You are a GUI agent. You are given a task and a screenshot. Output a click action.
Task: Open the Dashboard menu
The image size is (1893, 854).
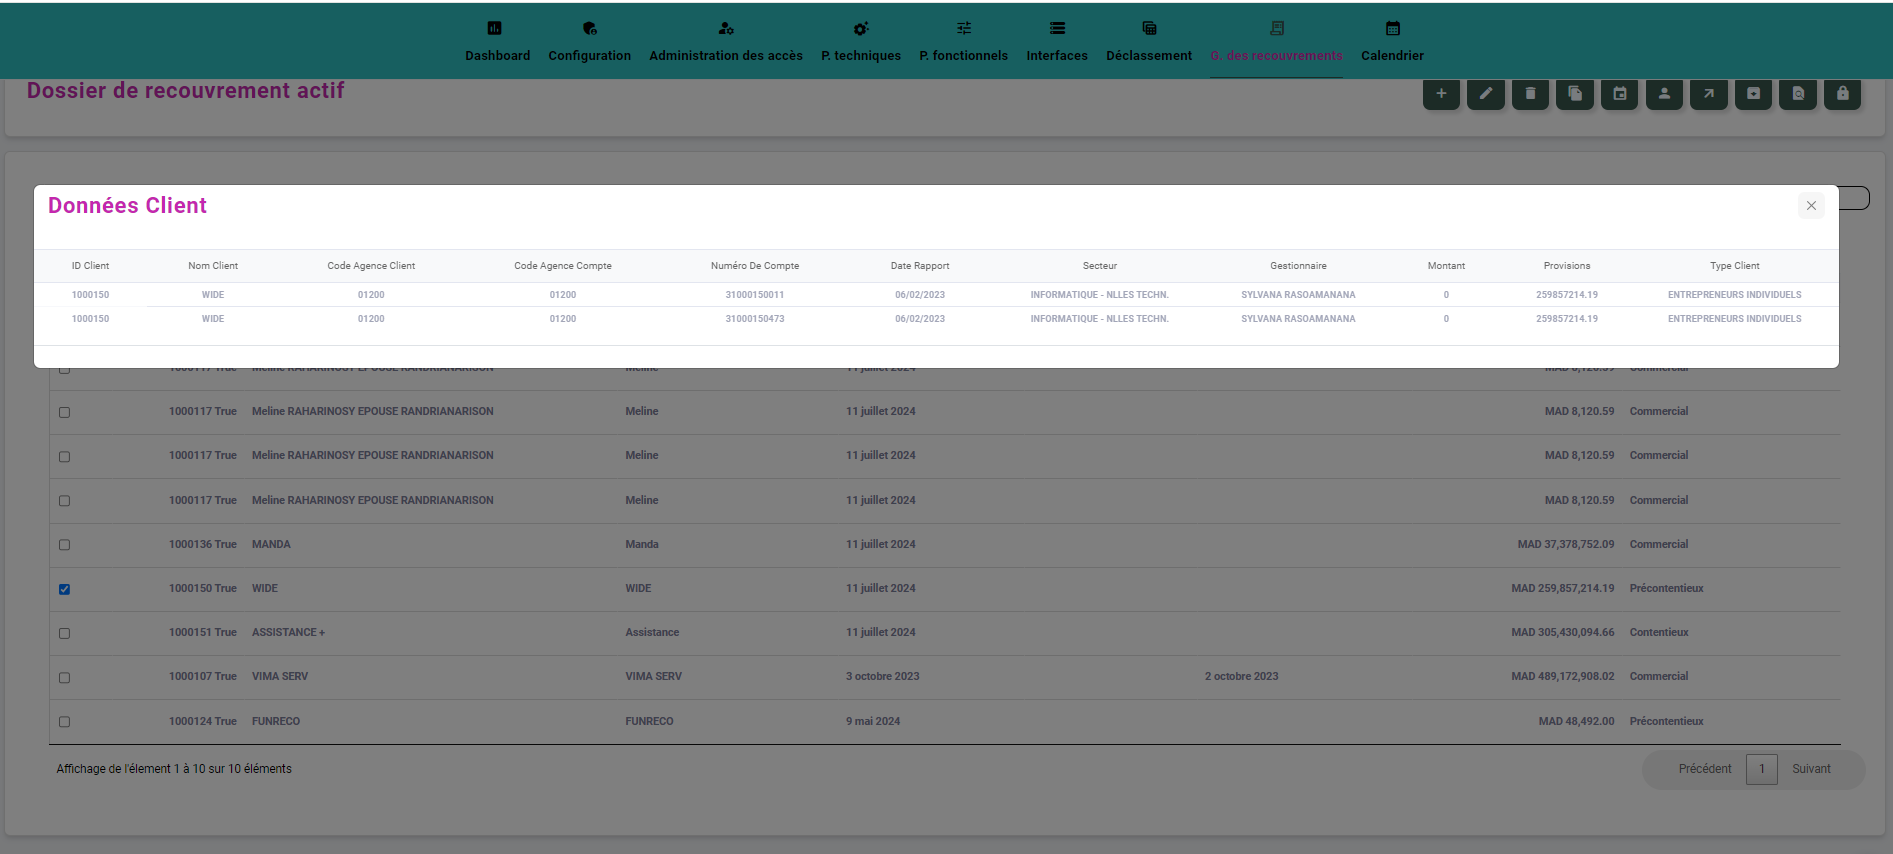tap(497, 42)
